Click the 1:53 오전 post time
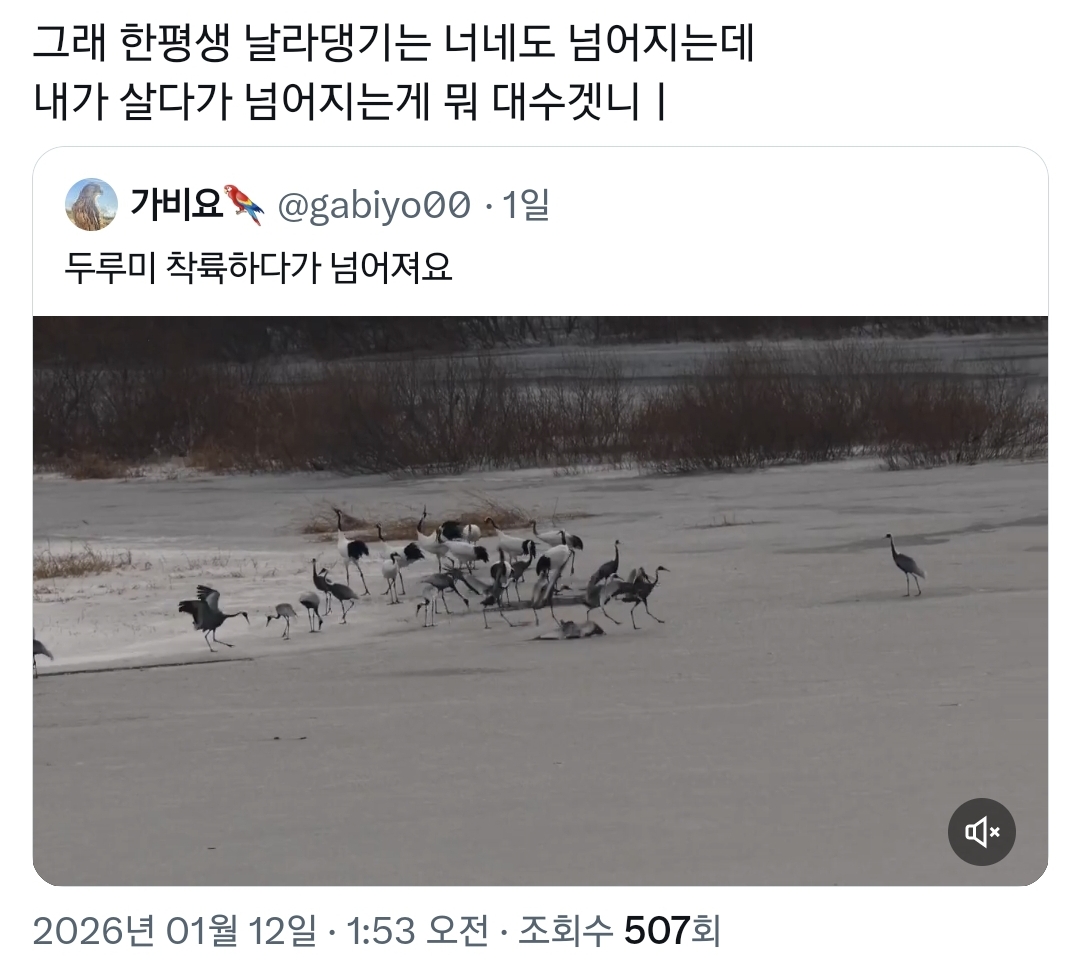 coord(417,931)
